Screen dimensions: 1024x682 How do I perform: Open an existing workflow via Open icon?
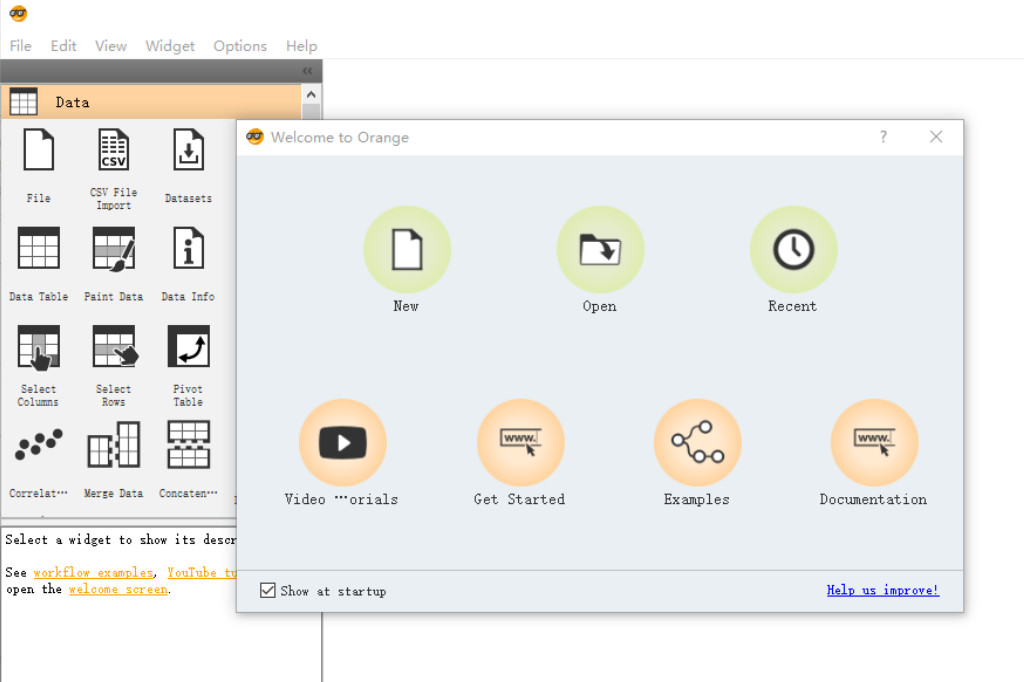coord(600,250)
